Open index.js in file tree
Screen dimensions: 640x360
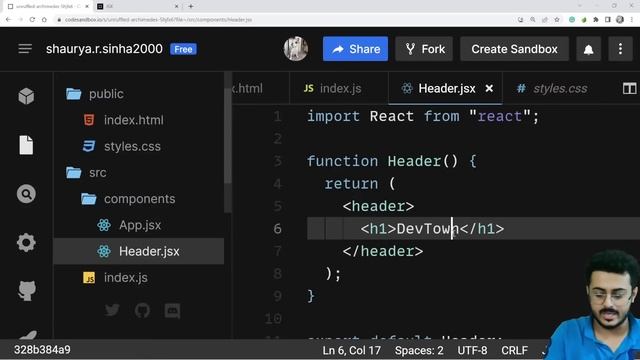click(138, 278)
